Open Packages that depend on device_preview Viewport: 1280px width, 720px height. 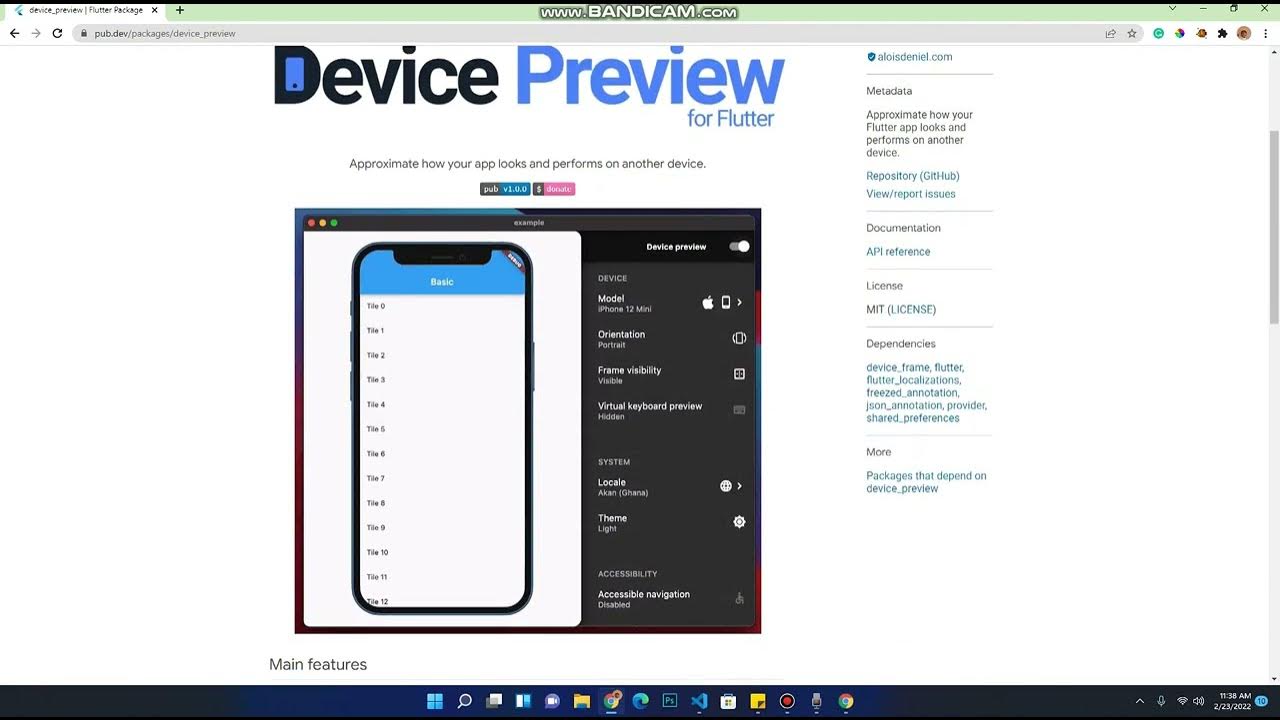click(926, 482)
